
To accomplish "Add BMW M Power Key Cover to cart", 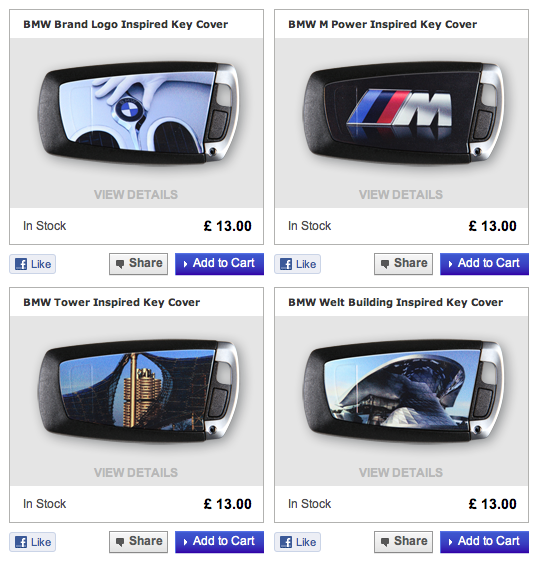I will [x=485, y=264].
